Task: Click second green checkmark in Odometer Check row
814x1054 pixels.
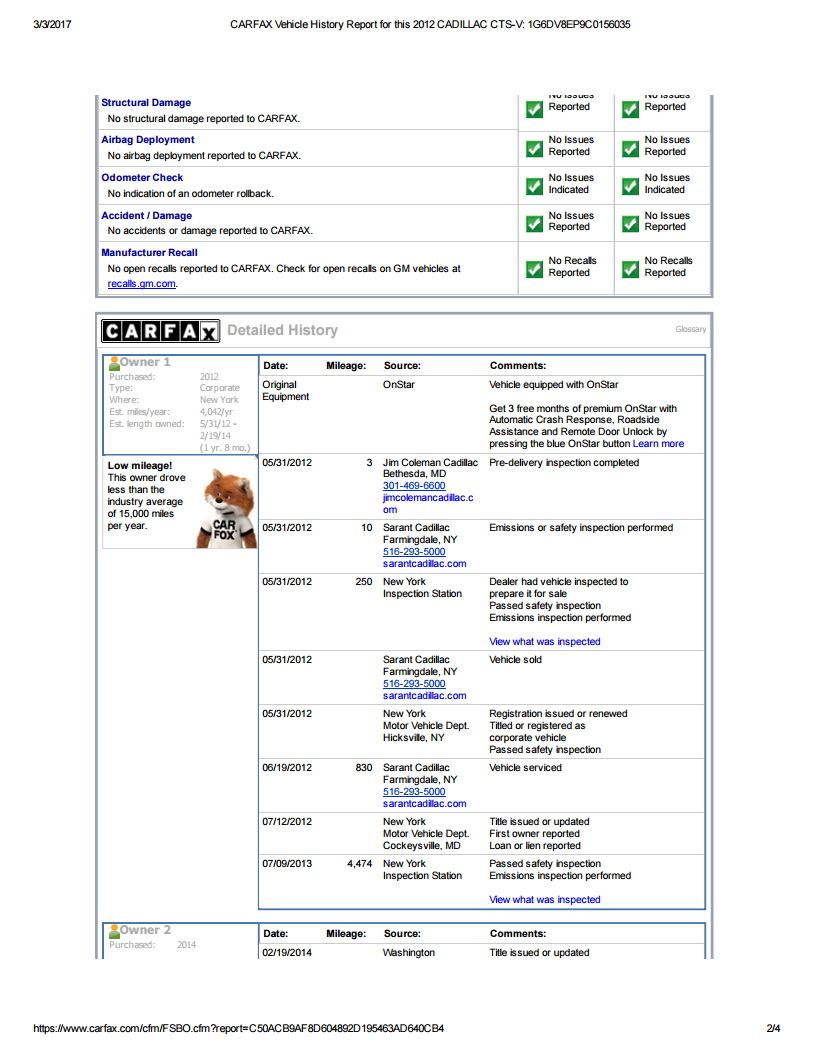Action: coord(630,185)
